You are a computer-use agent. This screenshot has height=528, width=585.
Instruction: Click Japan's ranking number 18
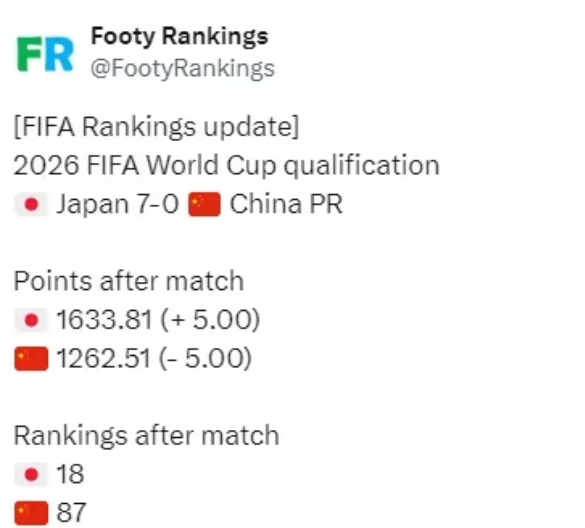tap(70, 474)
